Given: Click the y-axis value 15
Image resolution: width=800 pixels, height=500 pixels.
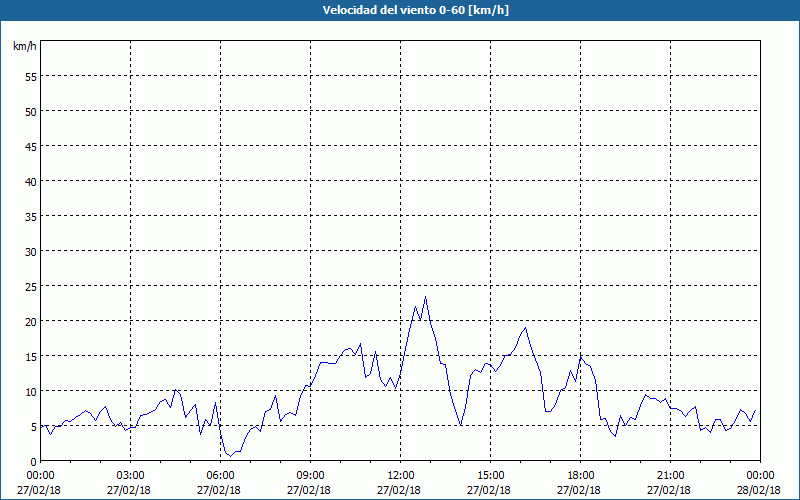Looking at the screenshot, I should click(31, 356).
